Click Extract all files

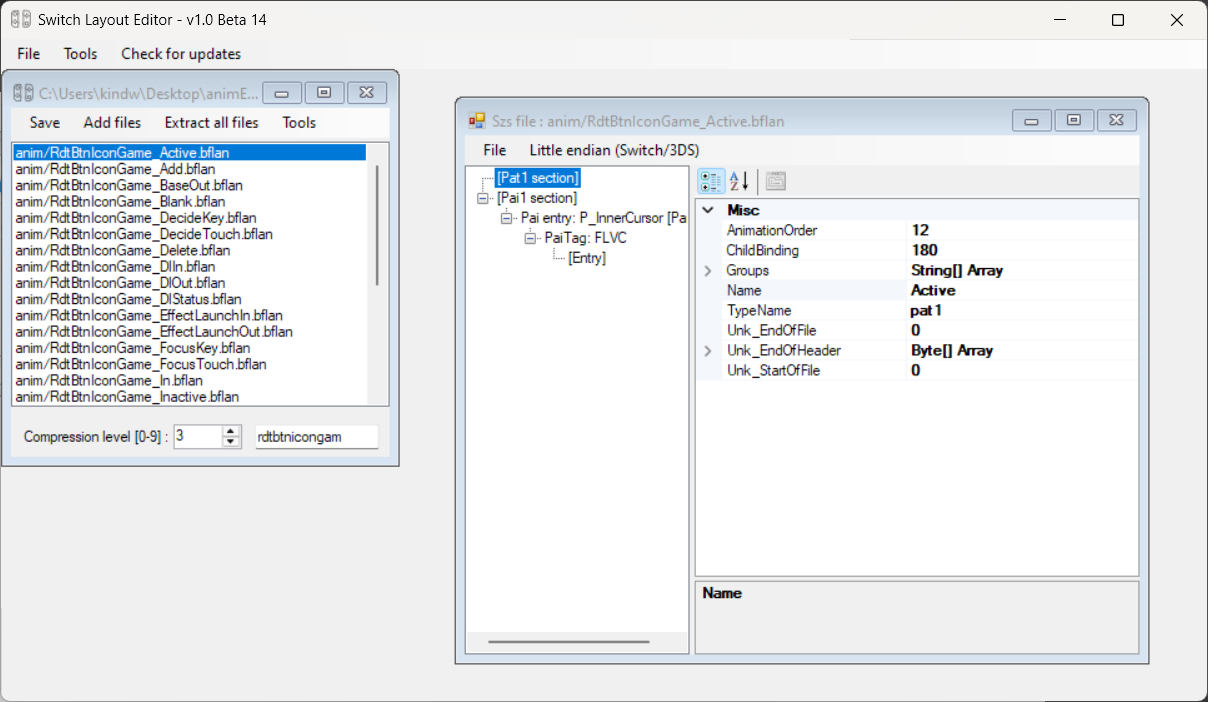point(211,123)
